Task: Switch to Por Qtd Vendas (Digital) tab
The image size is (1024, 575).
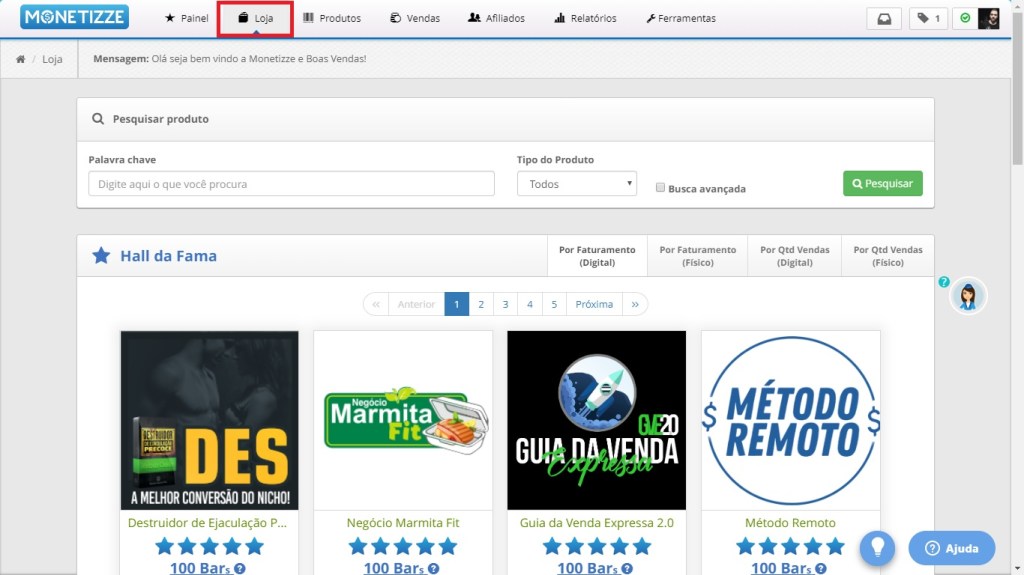Action: 794,256
